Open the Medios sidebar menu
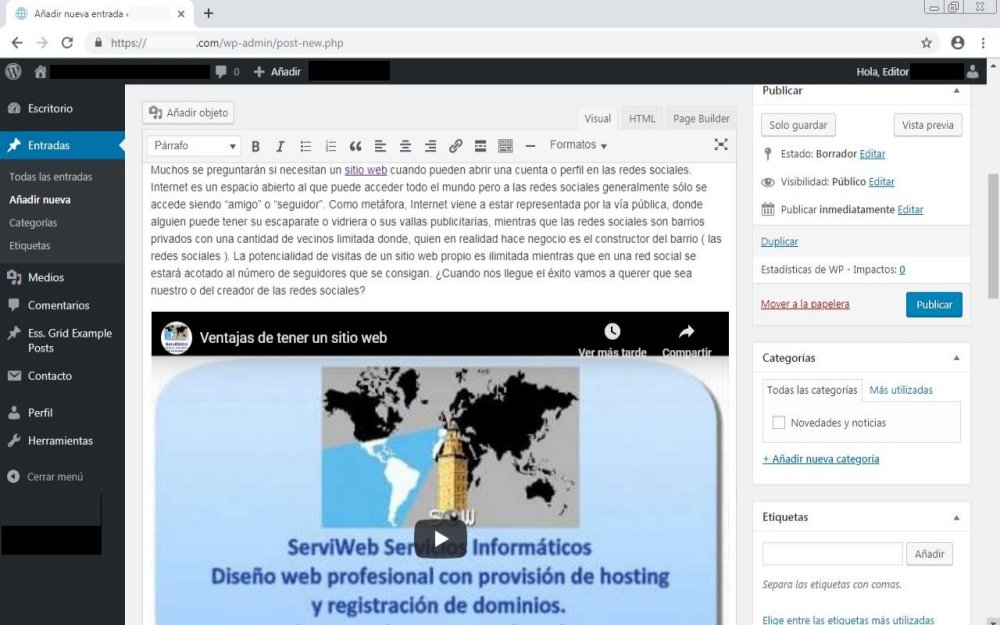 (46, 278)
